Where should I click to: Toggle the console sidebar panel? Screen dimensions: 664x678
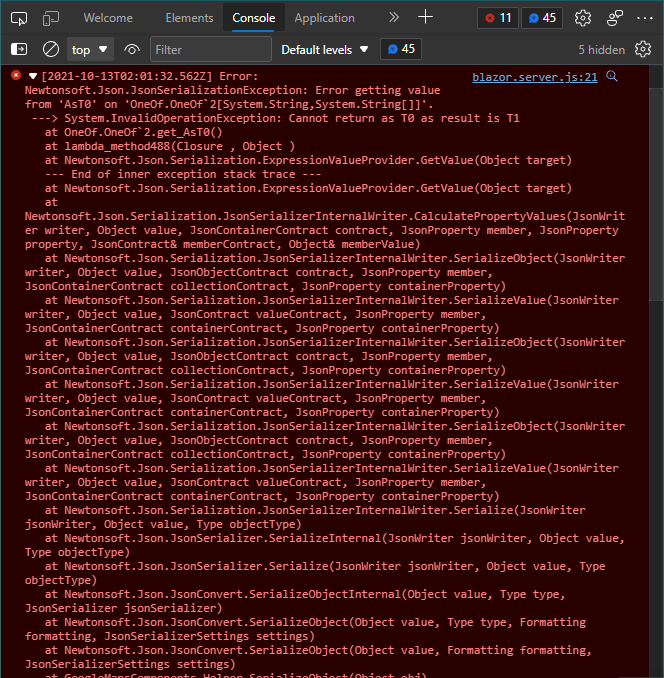click(x=19, y=49)
